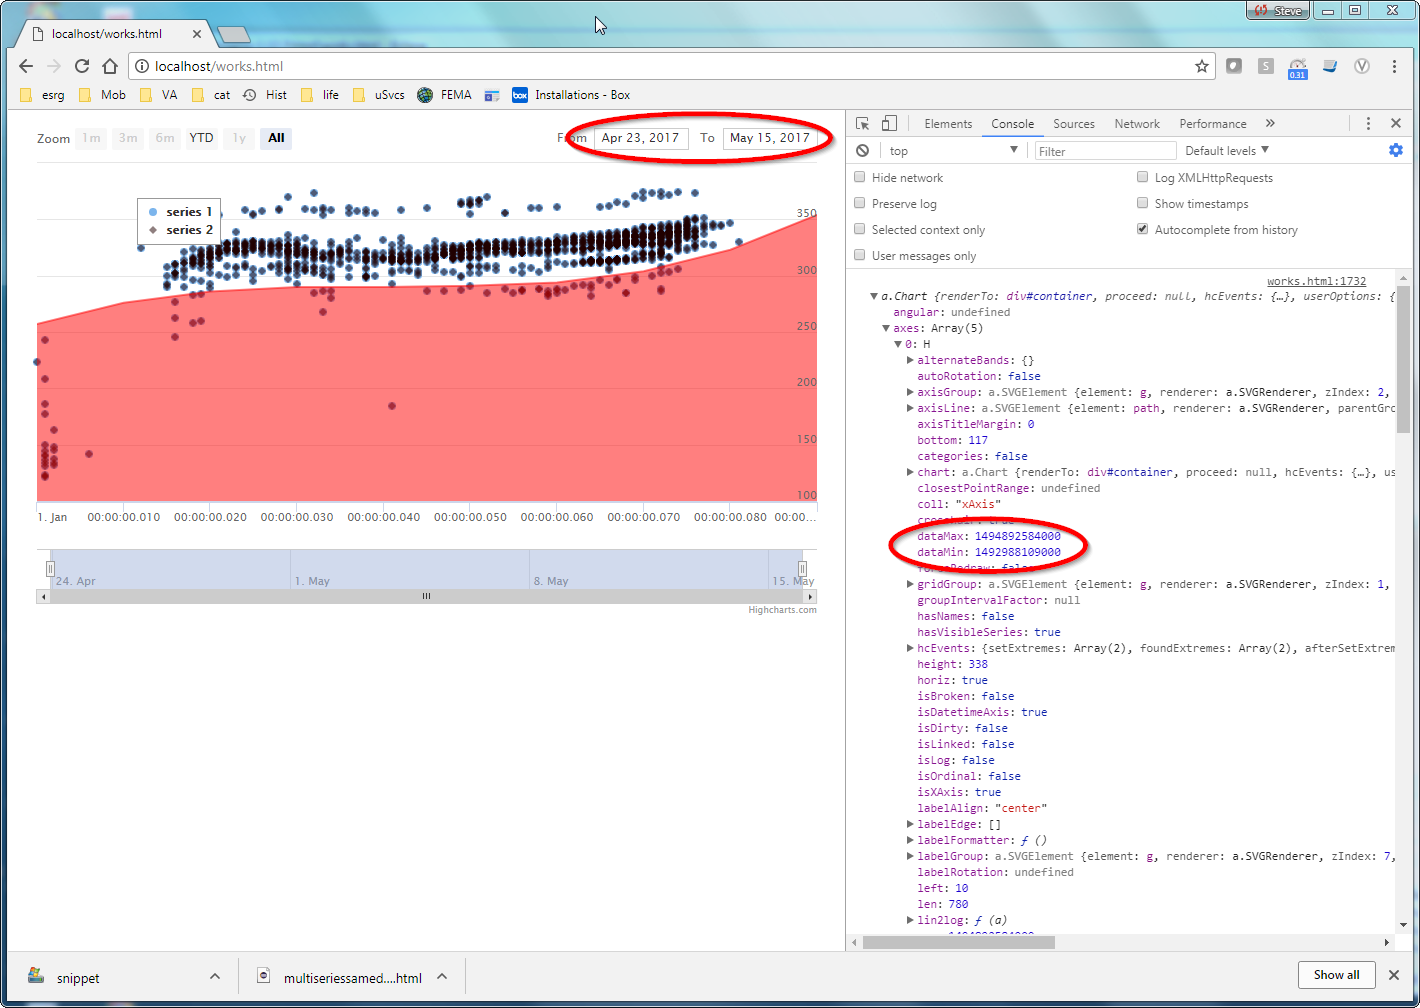
Task: Open multiseriessamed html download
Action: pos(339,978)
